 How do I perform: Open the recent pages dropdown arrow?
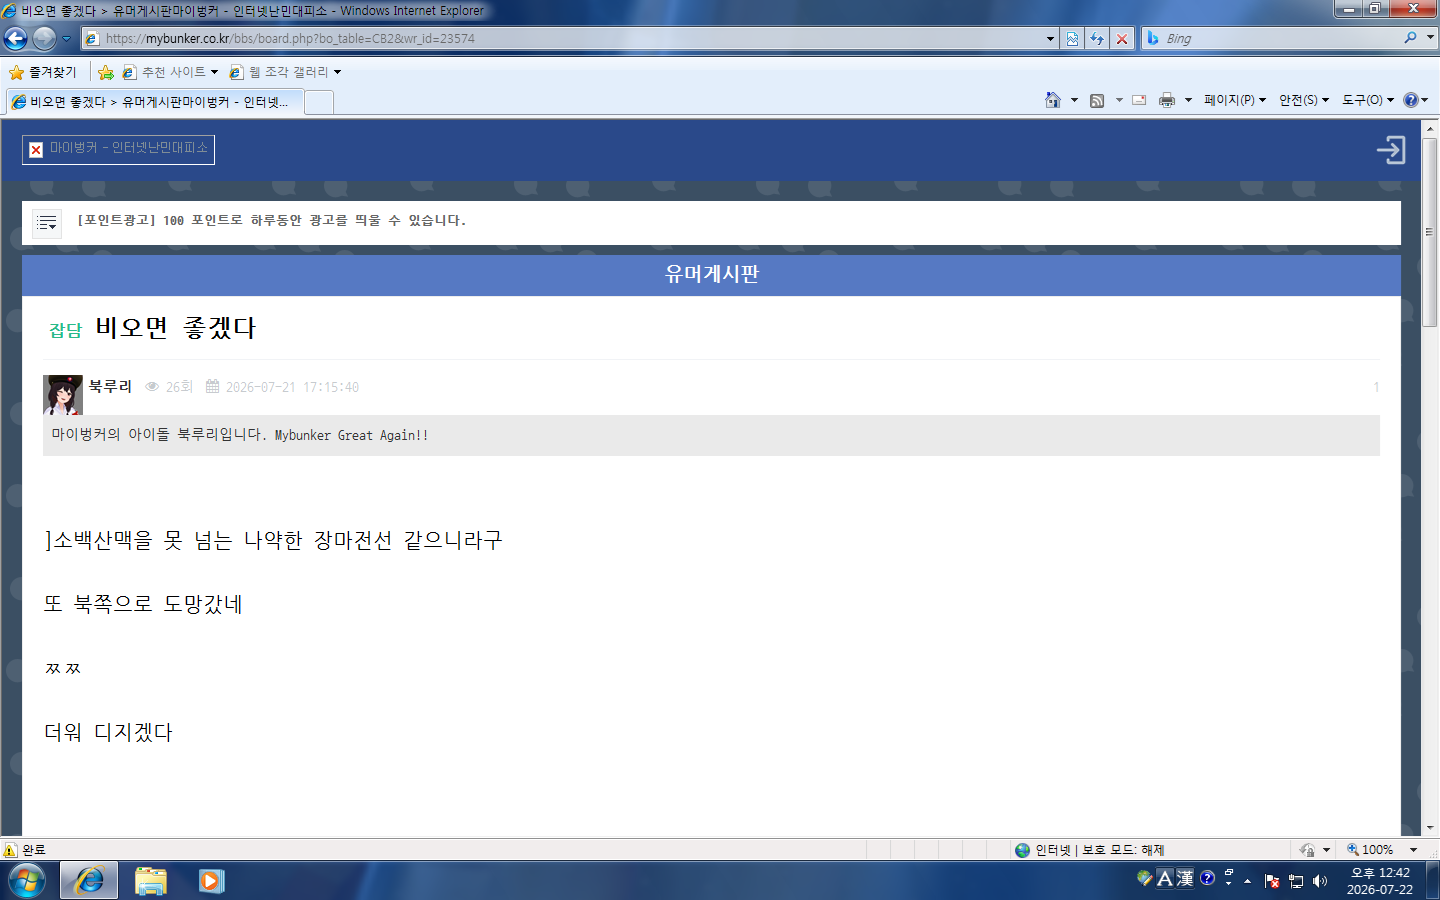(x=67, y=39)
